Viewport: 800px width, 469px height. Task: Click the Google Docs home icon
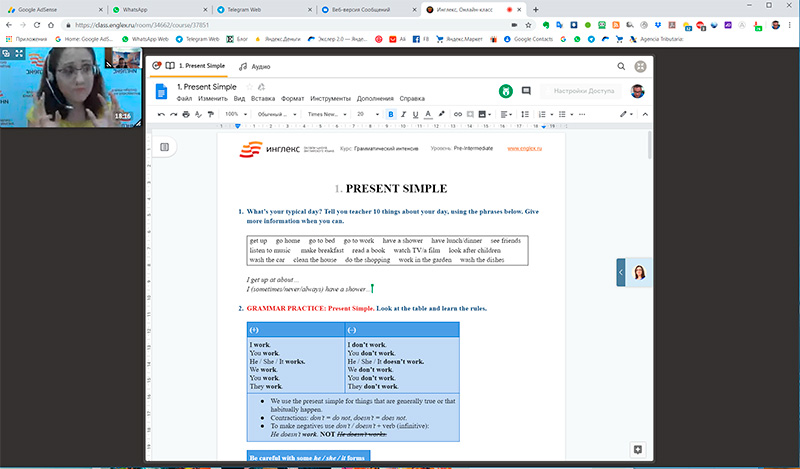160,92
